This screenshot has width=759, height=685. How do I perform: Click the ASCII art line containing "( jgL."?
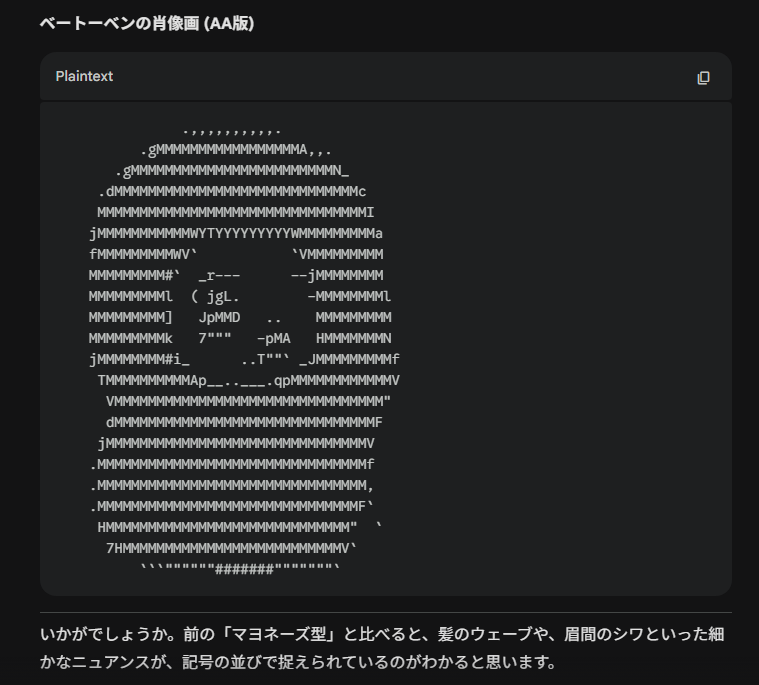tap(240, 297)
